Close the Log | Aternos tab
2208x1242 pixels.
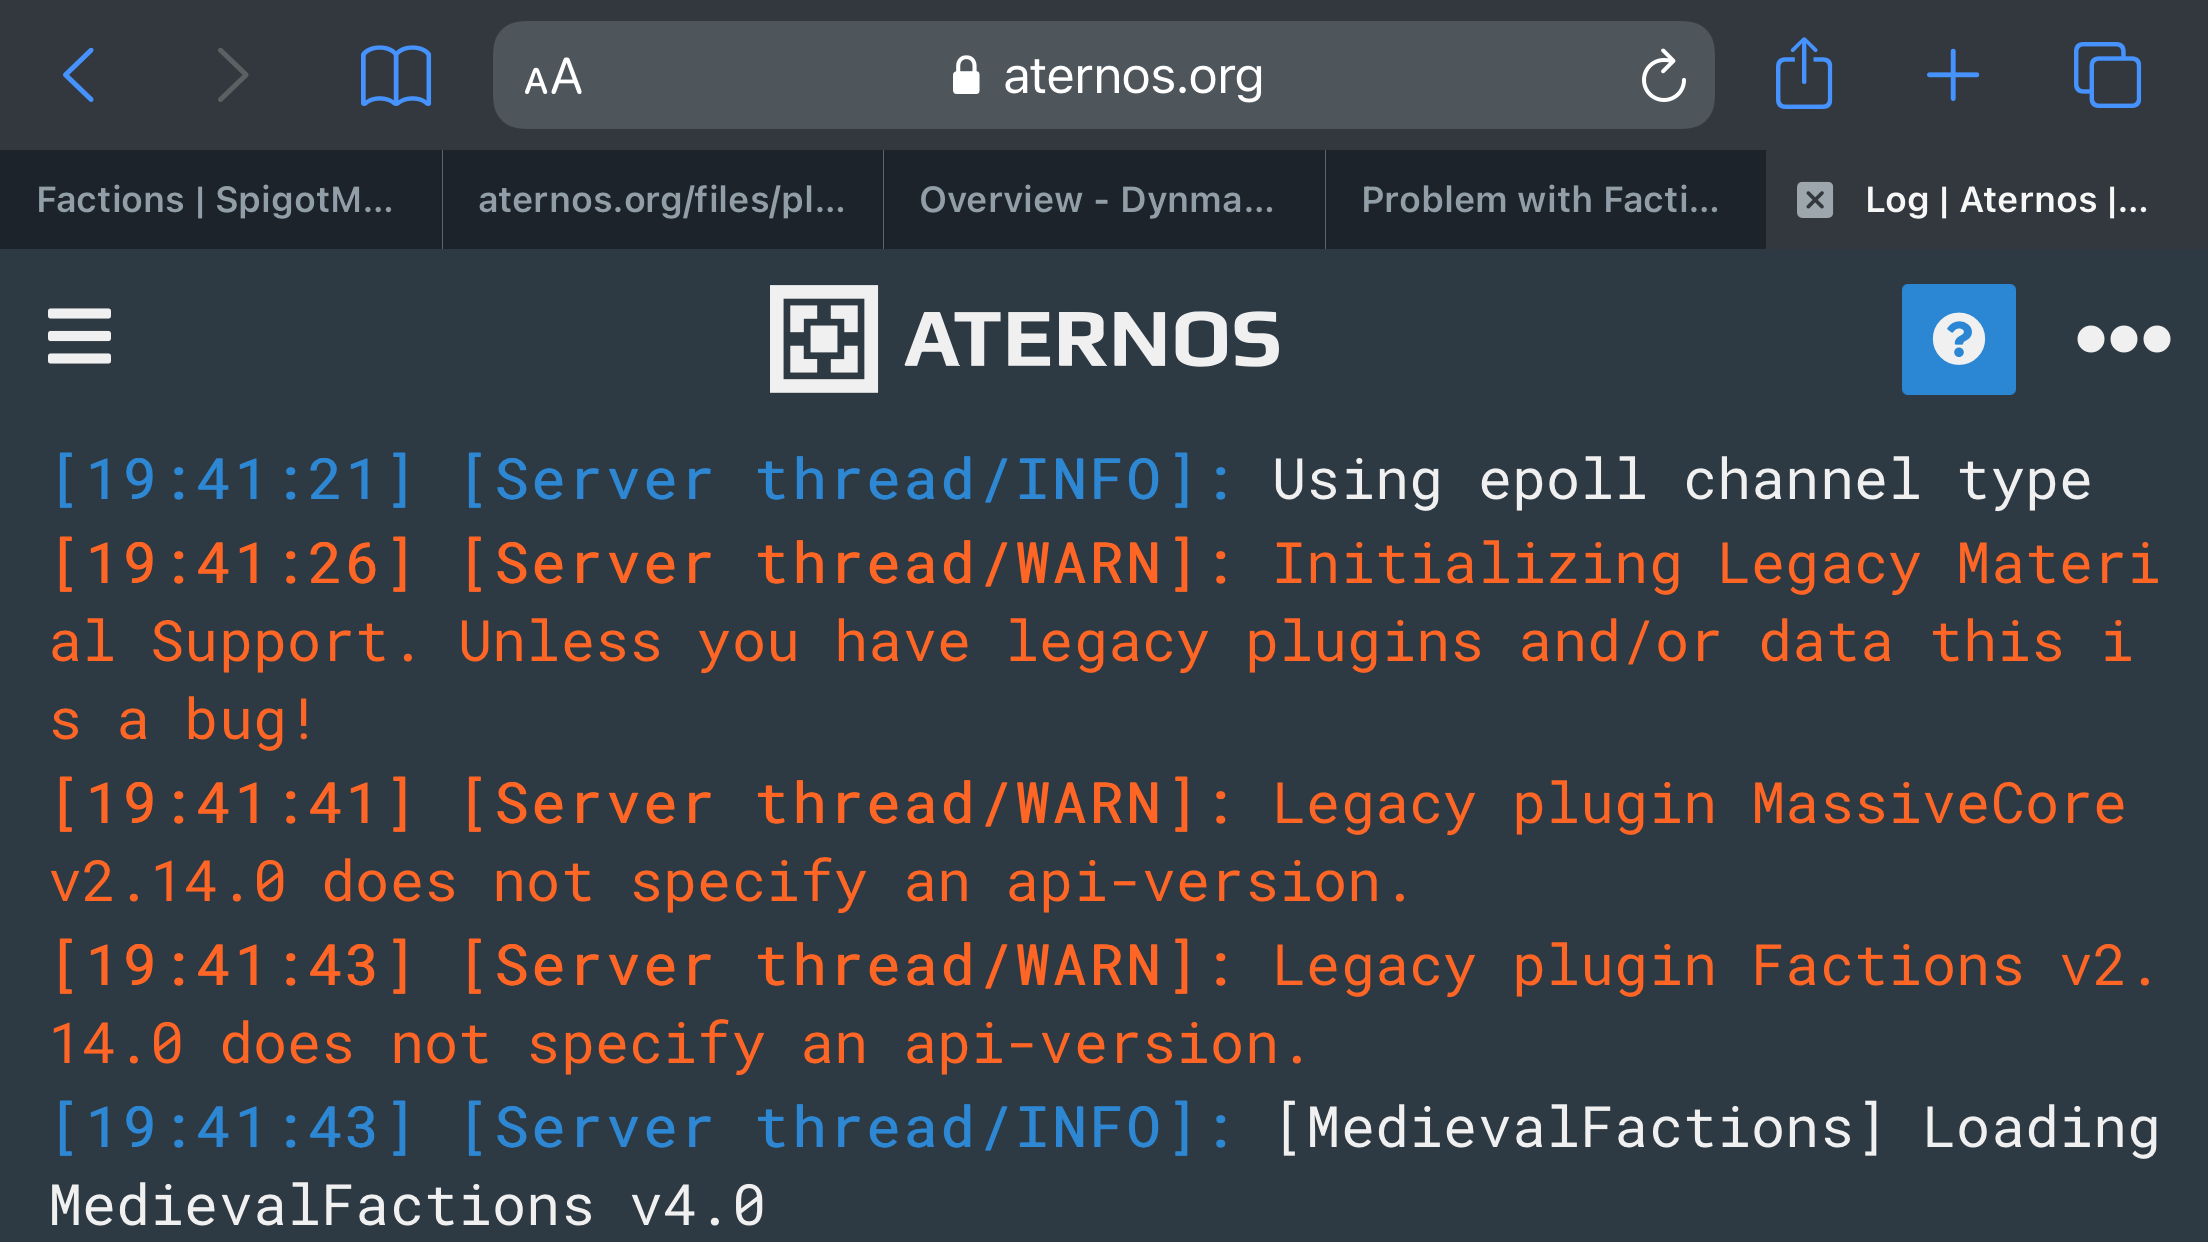click(x=1814, y=200)
